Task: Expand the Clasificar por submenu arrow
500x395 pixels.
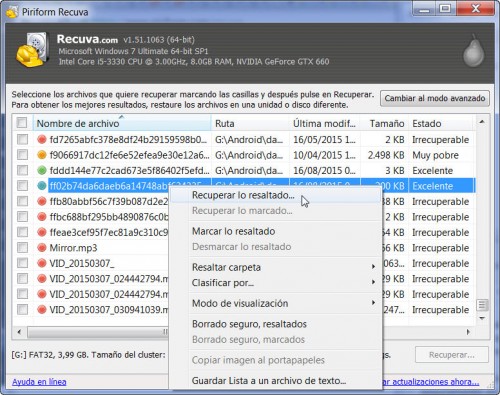Action: click(373, 282)
